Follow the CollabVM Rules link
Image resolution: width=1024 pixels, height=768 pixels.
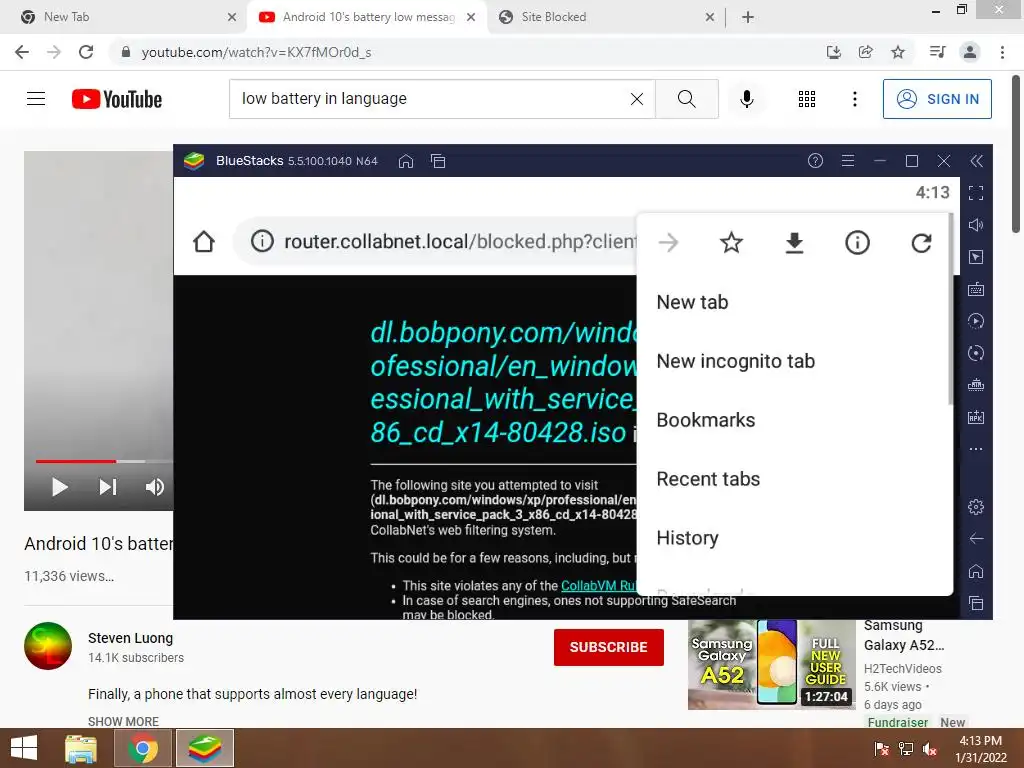pyautogui.click(x=598, y=586)
